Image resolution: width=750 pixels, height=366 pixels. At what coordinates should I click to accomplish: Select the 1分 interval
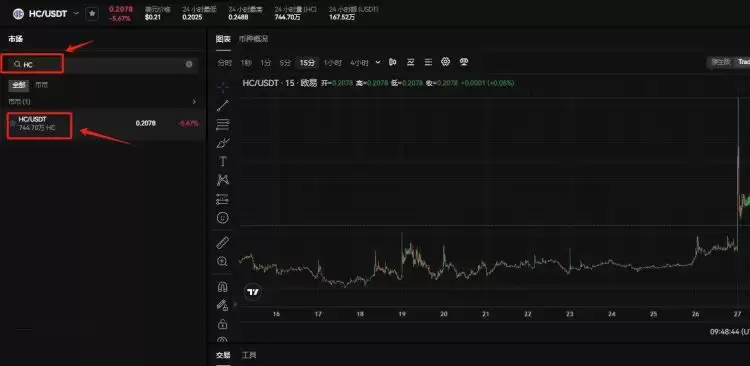point(266,63)
